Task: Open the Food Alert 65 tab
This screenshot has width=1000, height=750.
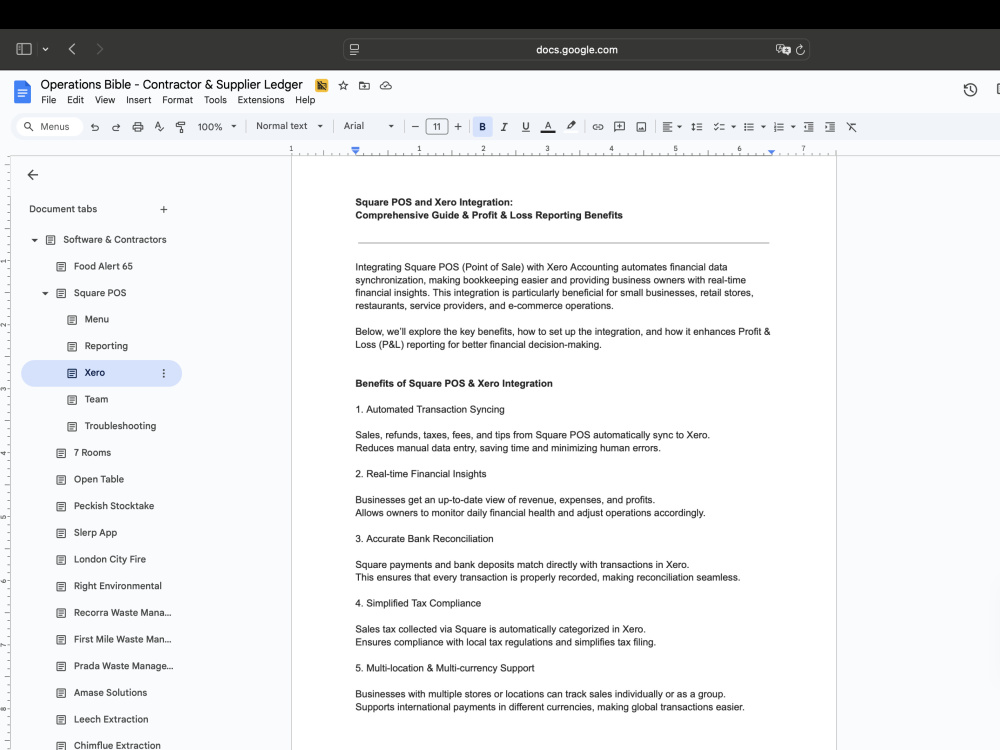Action: point(103,267)
